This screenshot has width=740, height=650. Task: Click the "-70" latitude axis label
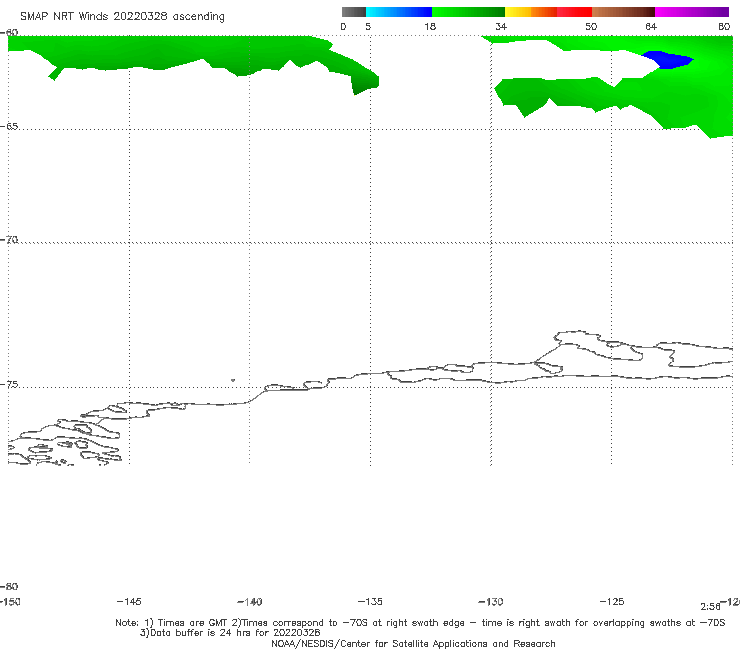tap(9, 240)
